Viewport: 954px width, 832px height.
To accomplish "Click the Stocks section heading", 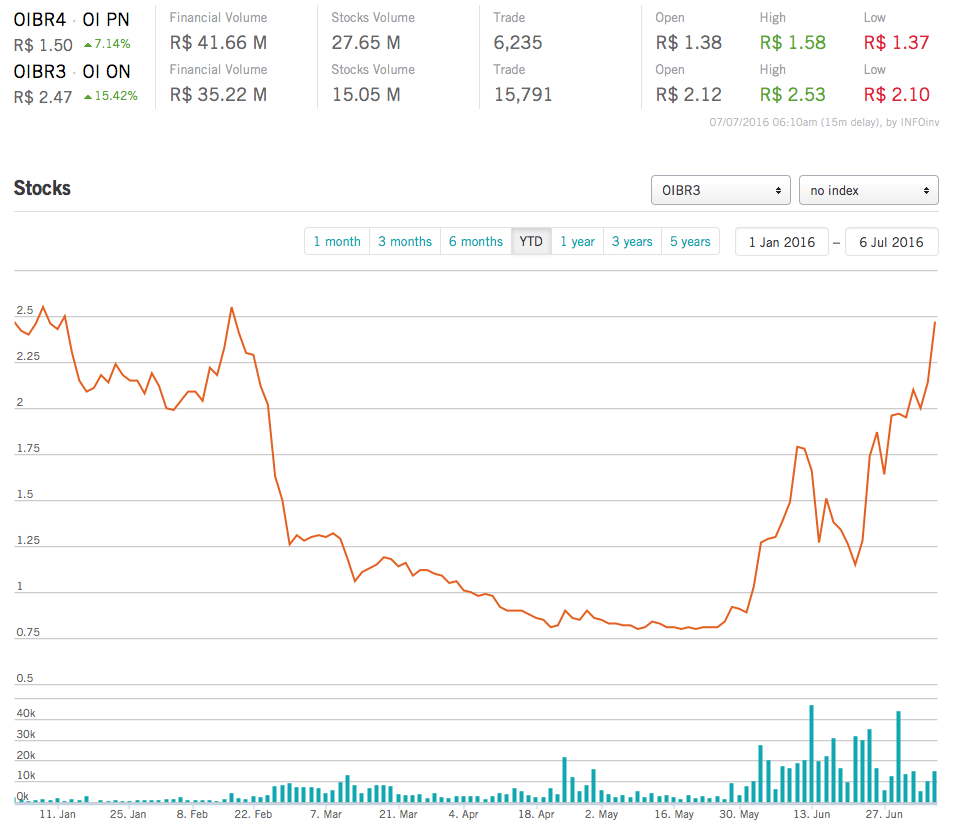I will [42, 188].
